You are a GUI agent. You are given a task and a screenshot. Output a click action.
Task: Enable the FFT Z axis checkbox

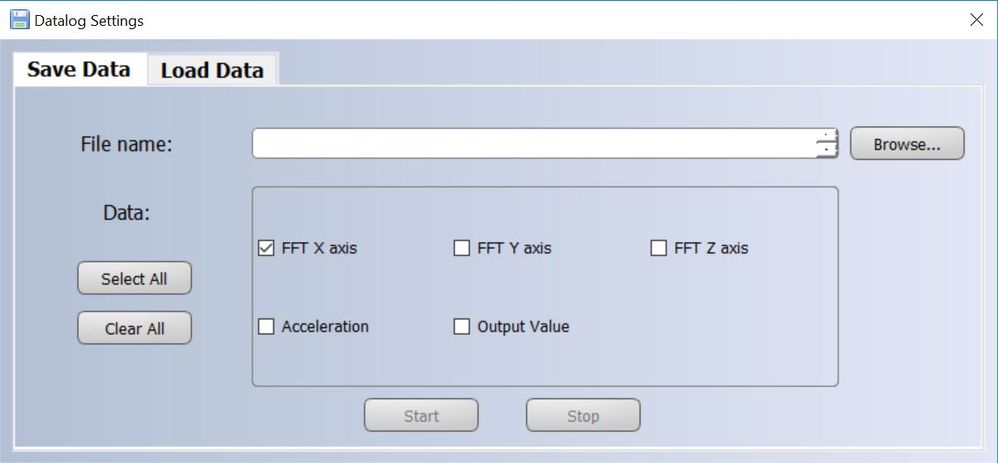659,248
